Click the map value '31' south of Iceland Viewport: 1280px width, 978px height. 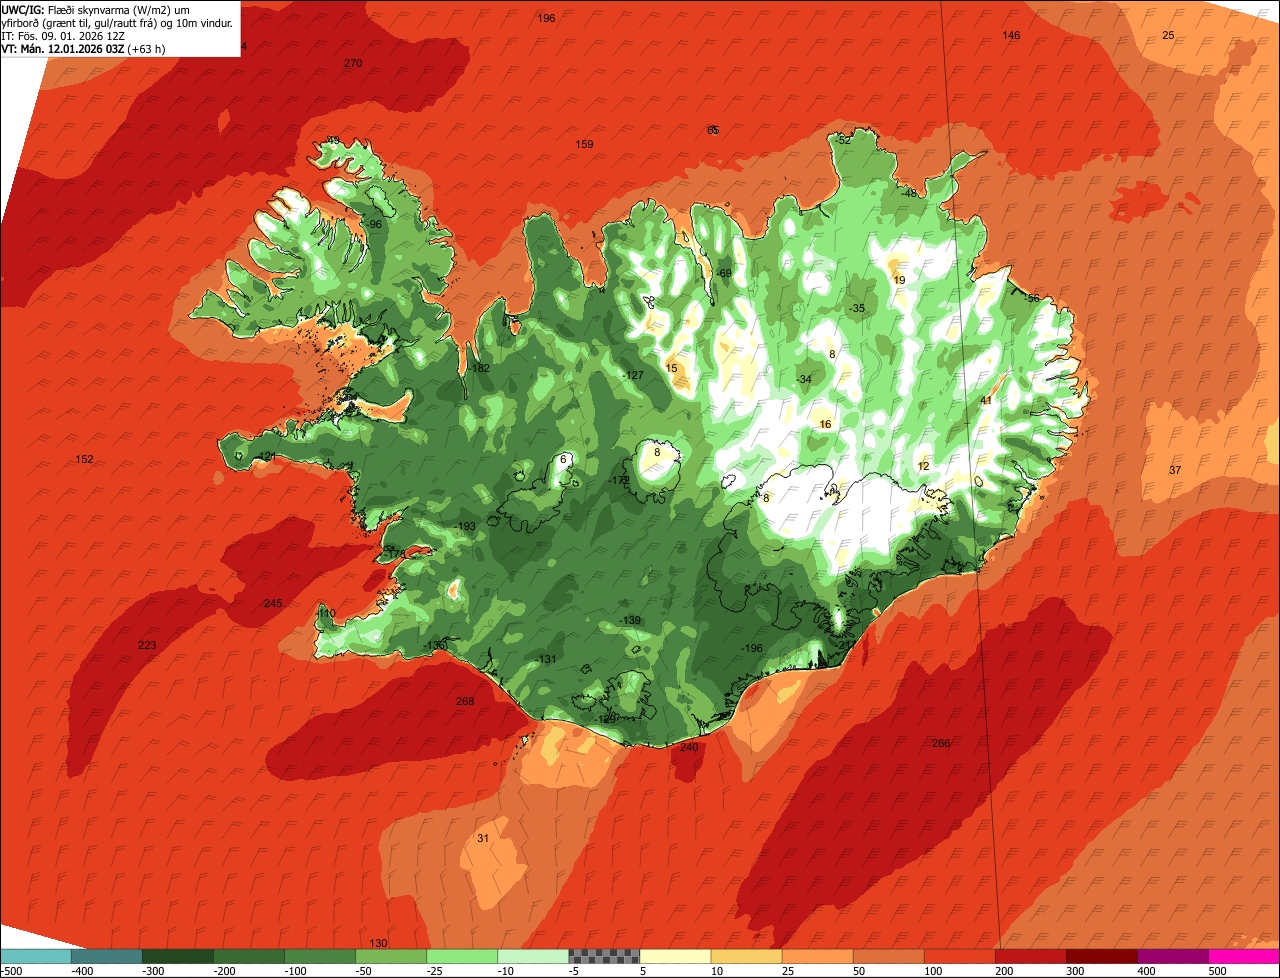tap(483, 839)
